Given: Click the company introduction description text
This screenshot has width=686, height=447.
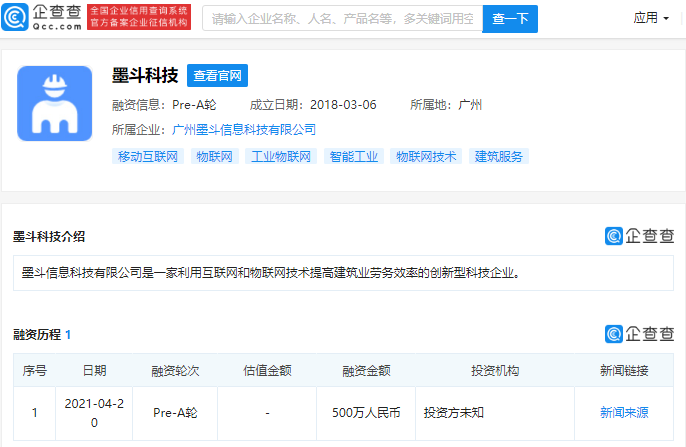Looking at the screenshot, I should (270, 273).
